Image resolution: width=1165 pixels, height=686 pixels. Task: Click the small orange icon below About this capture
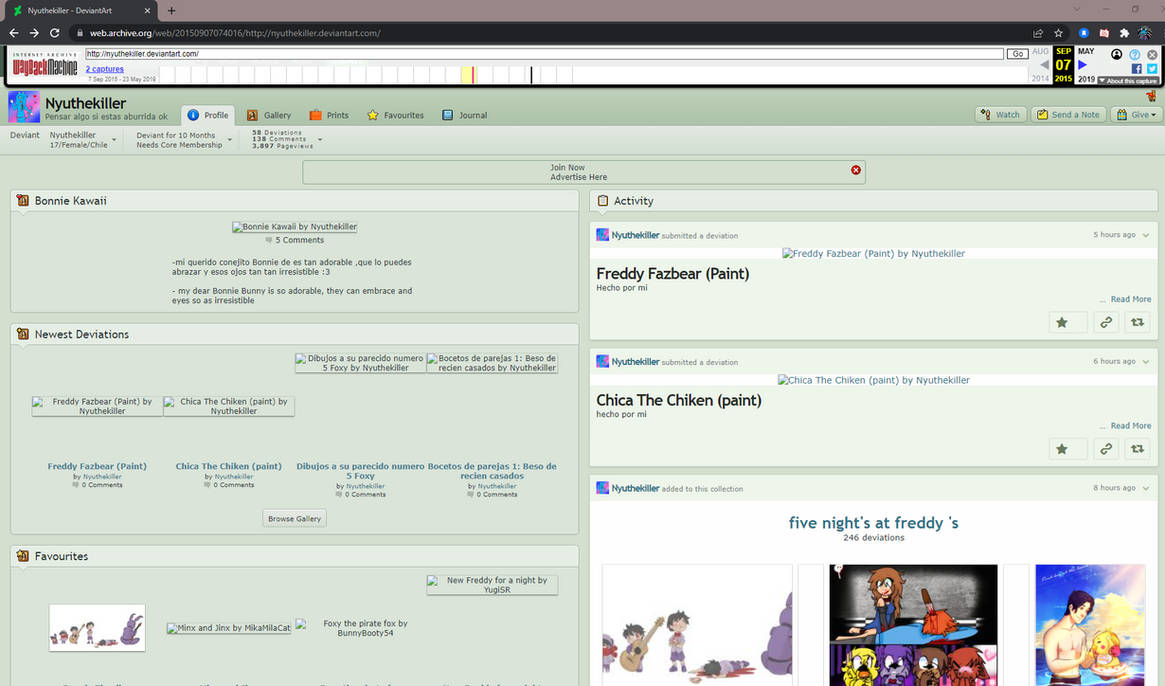tap(1151, 96)
